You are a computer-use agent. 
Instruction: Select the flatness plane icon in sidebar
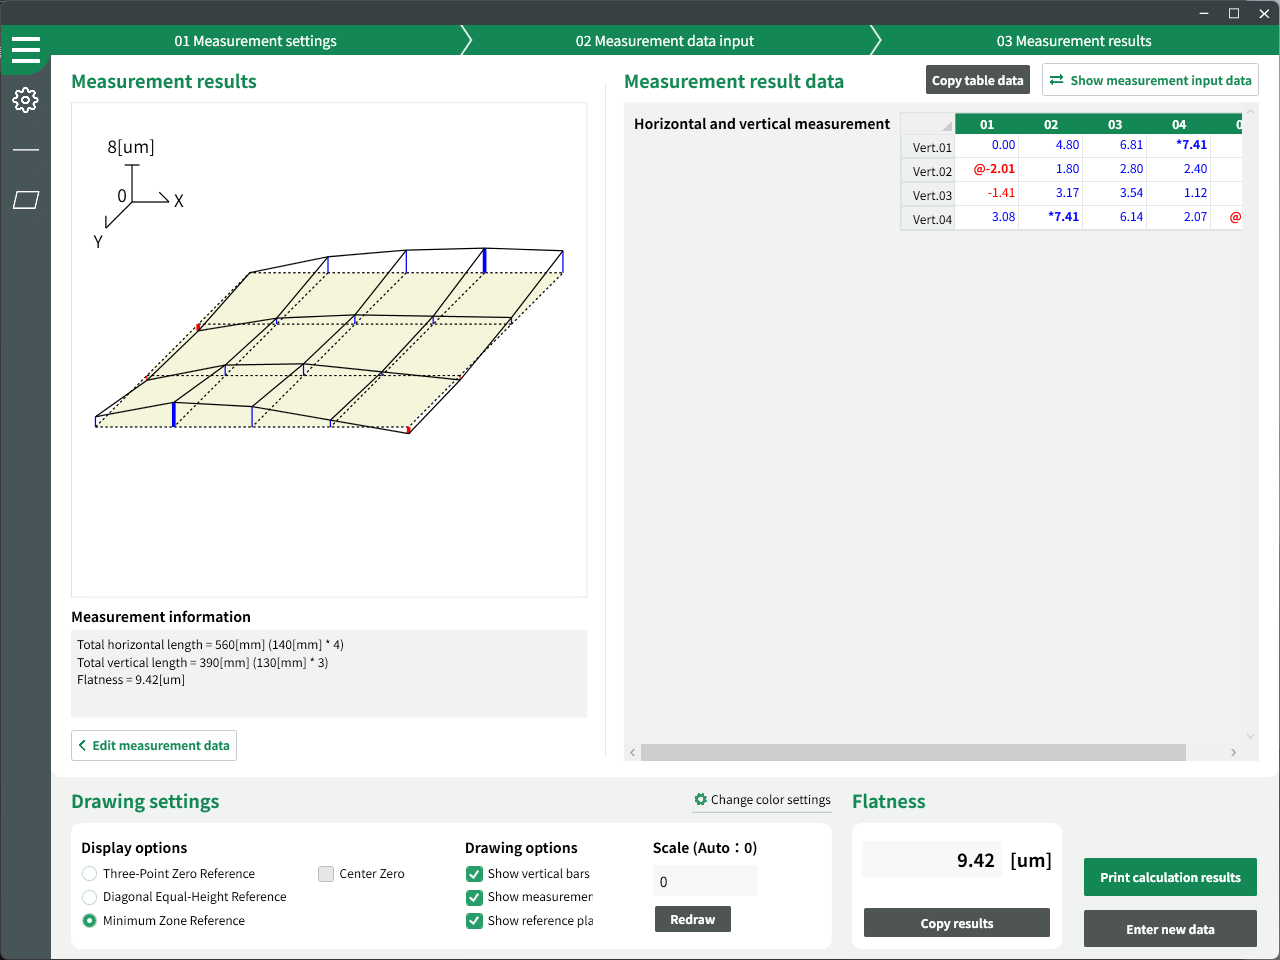click(26, 200)
